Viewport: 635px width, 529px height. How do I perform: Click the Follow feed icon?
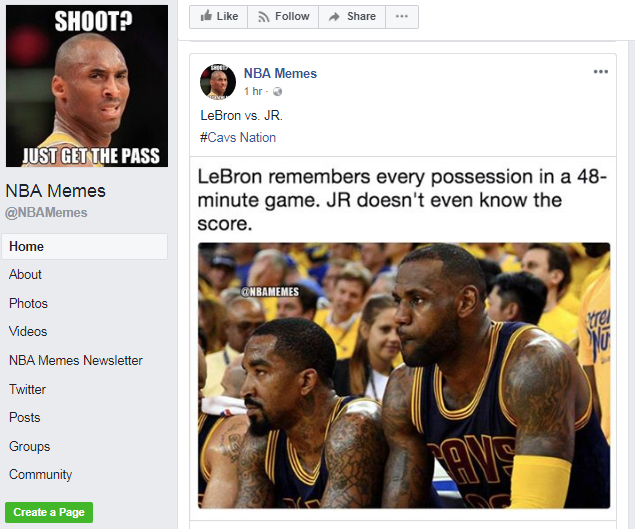point(264,17)
